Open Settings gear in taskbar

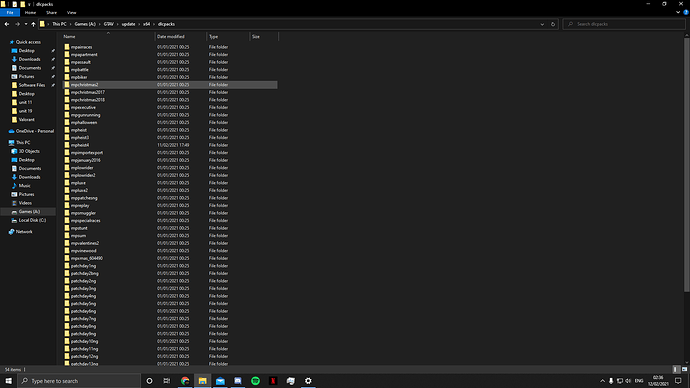308,381
